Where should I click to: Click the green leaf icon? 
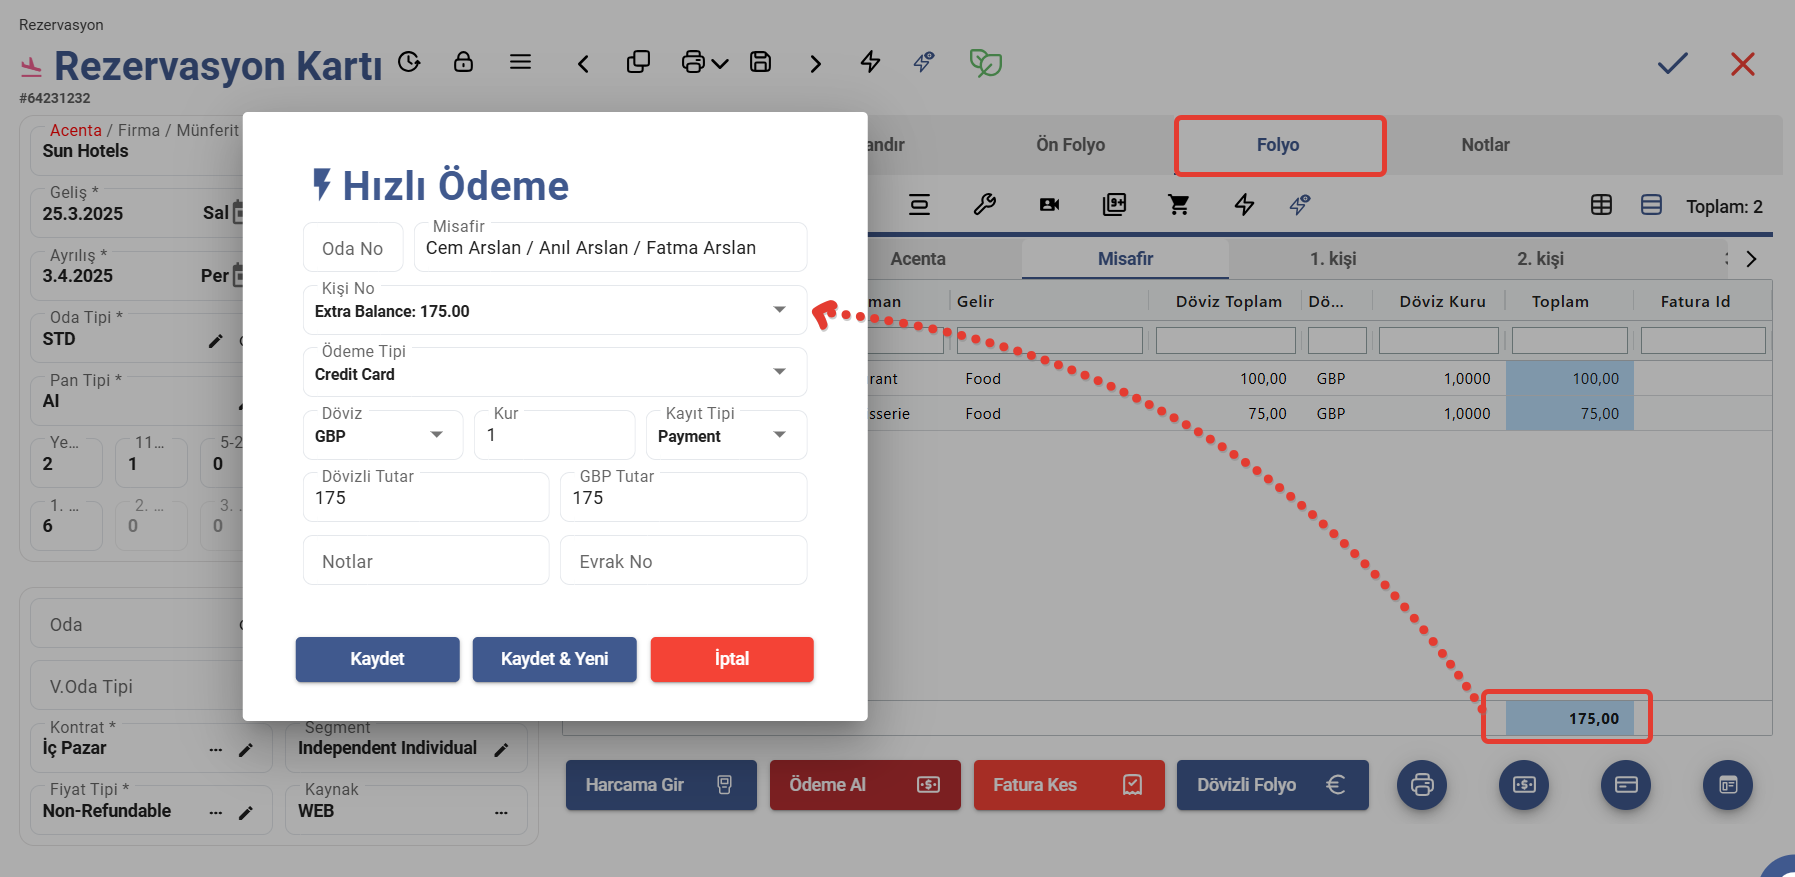coord(985,63)
